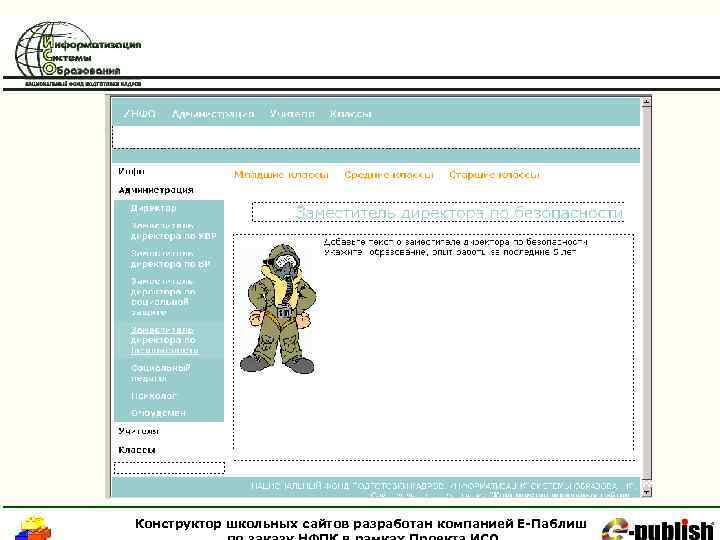The width and height of the screenshot is (720, 540).
Task: Expand the Учителя sidebar section
Action: (138, 431)
